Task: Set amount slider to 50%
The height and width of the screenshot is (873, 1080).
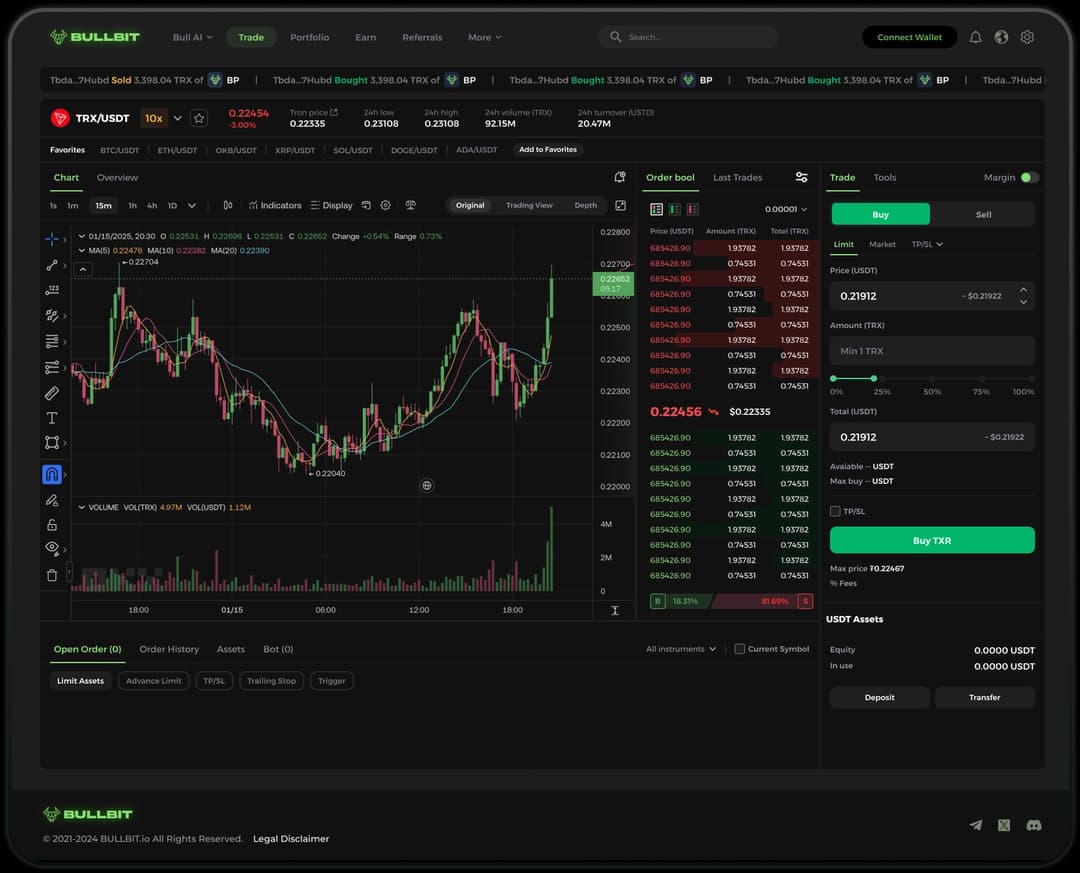Action: pos(933,378)
